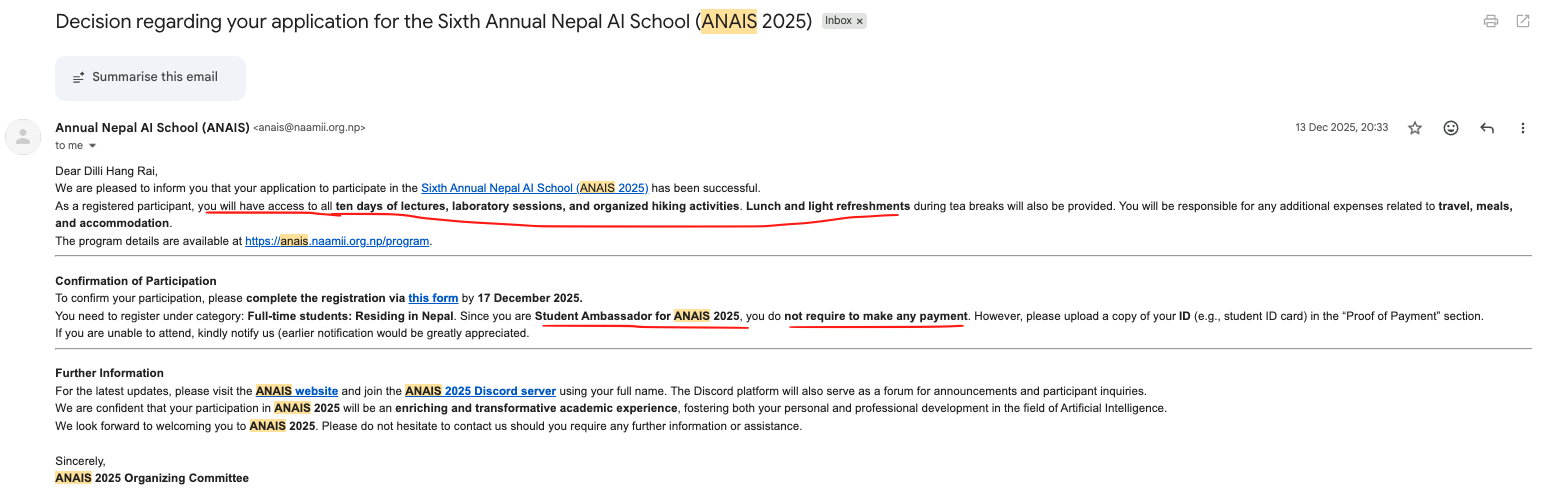The image size is (1550, 488).
Task: Click "enriching and transformative academic experience" text
Action: click(x=536, y=408)
